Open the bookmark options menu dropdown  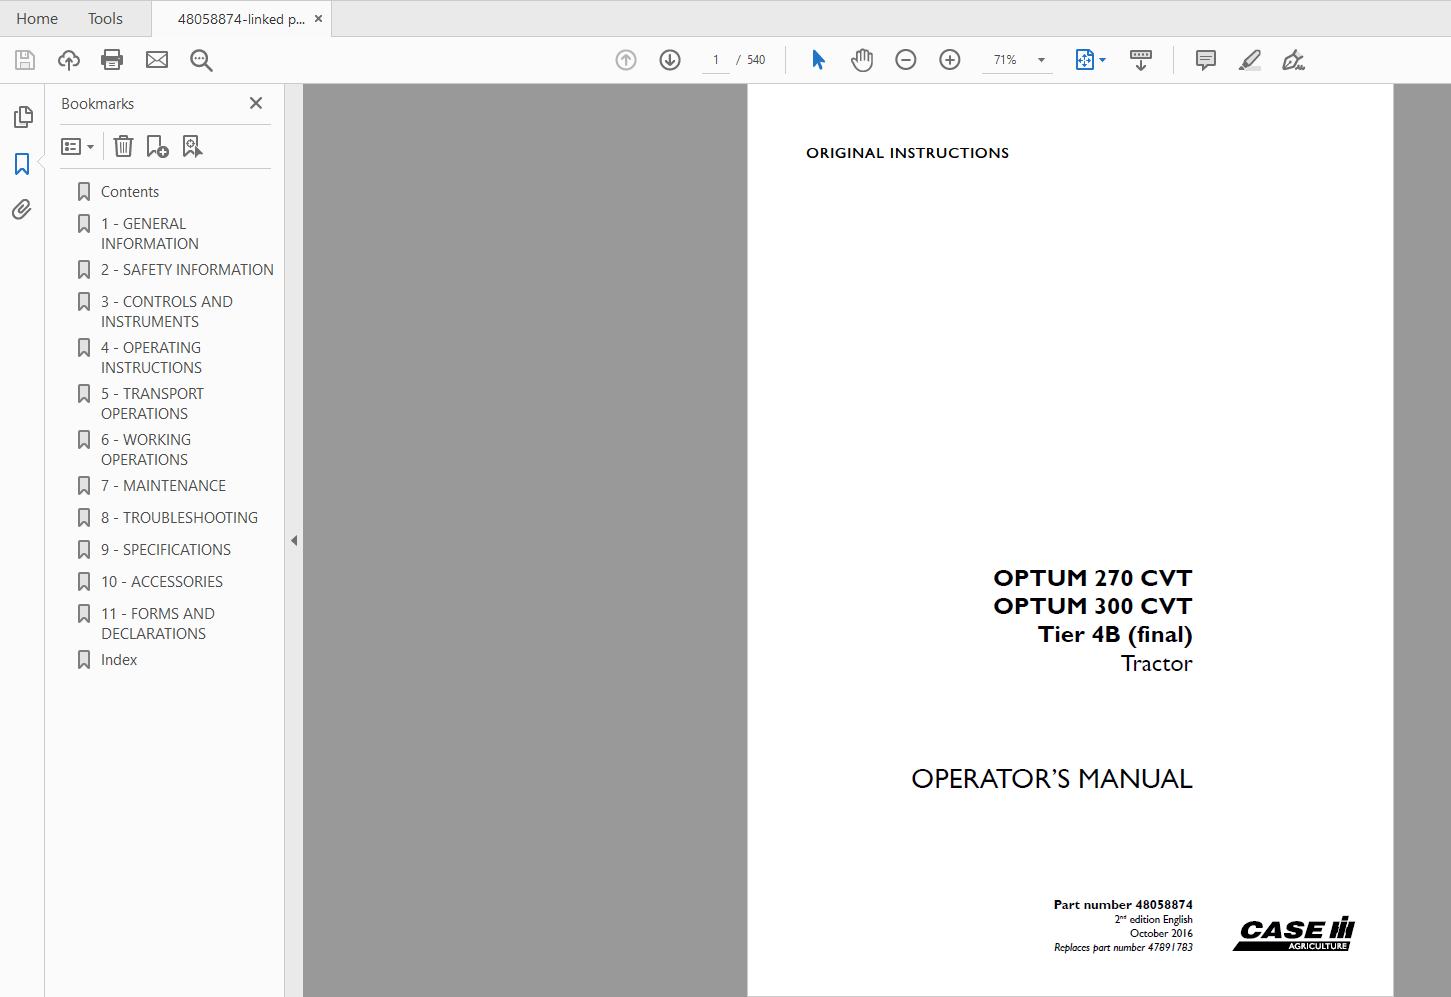click(x=78, y=147)
